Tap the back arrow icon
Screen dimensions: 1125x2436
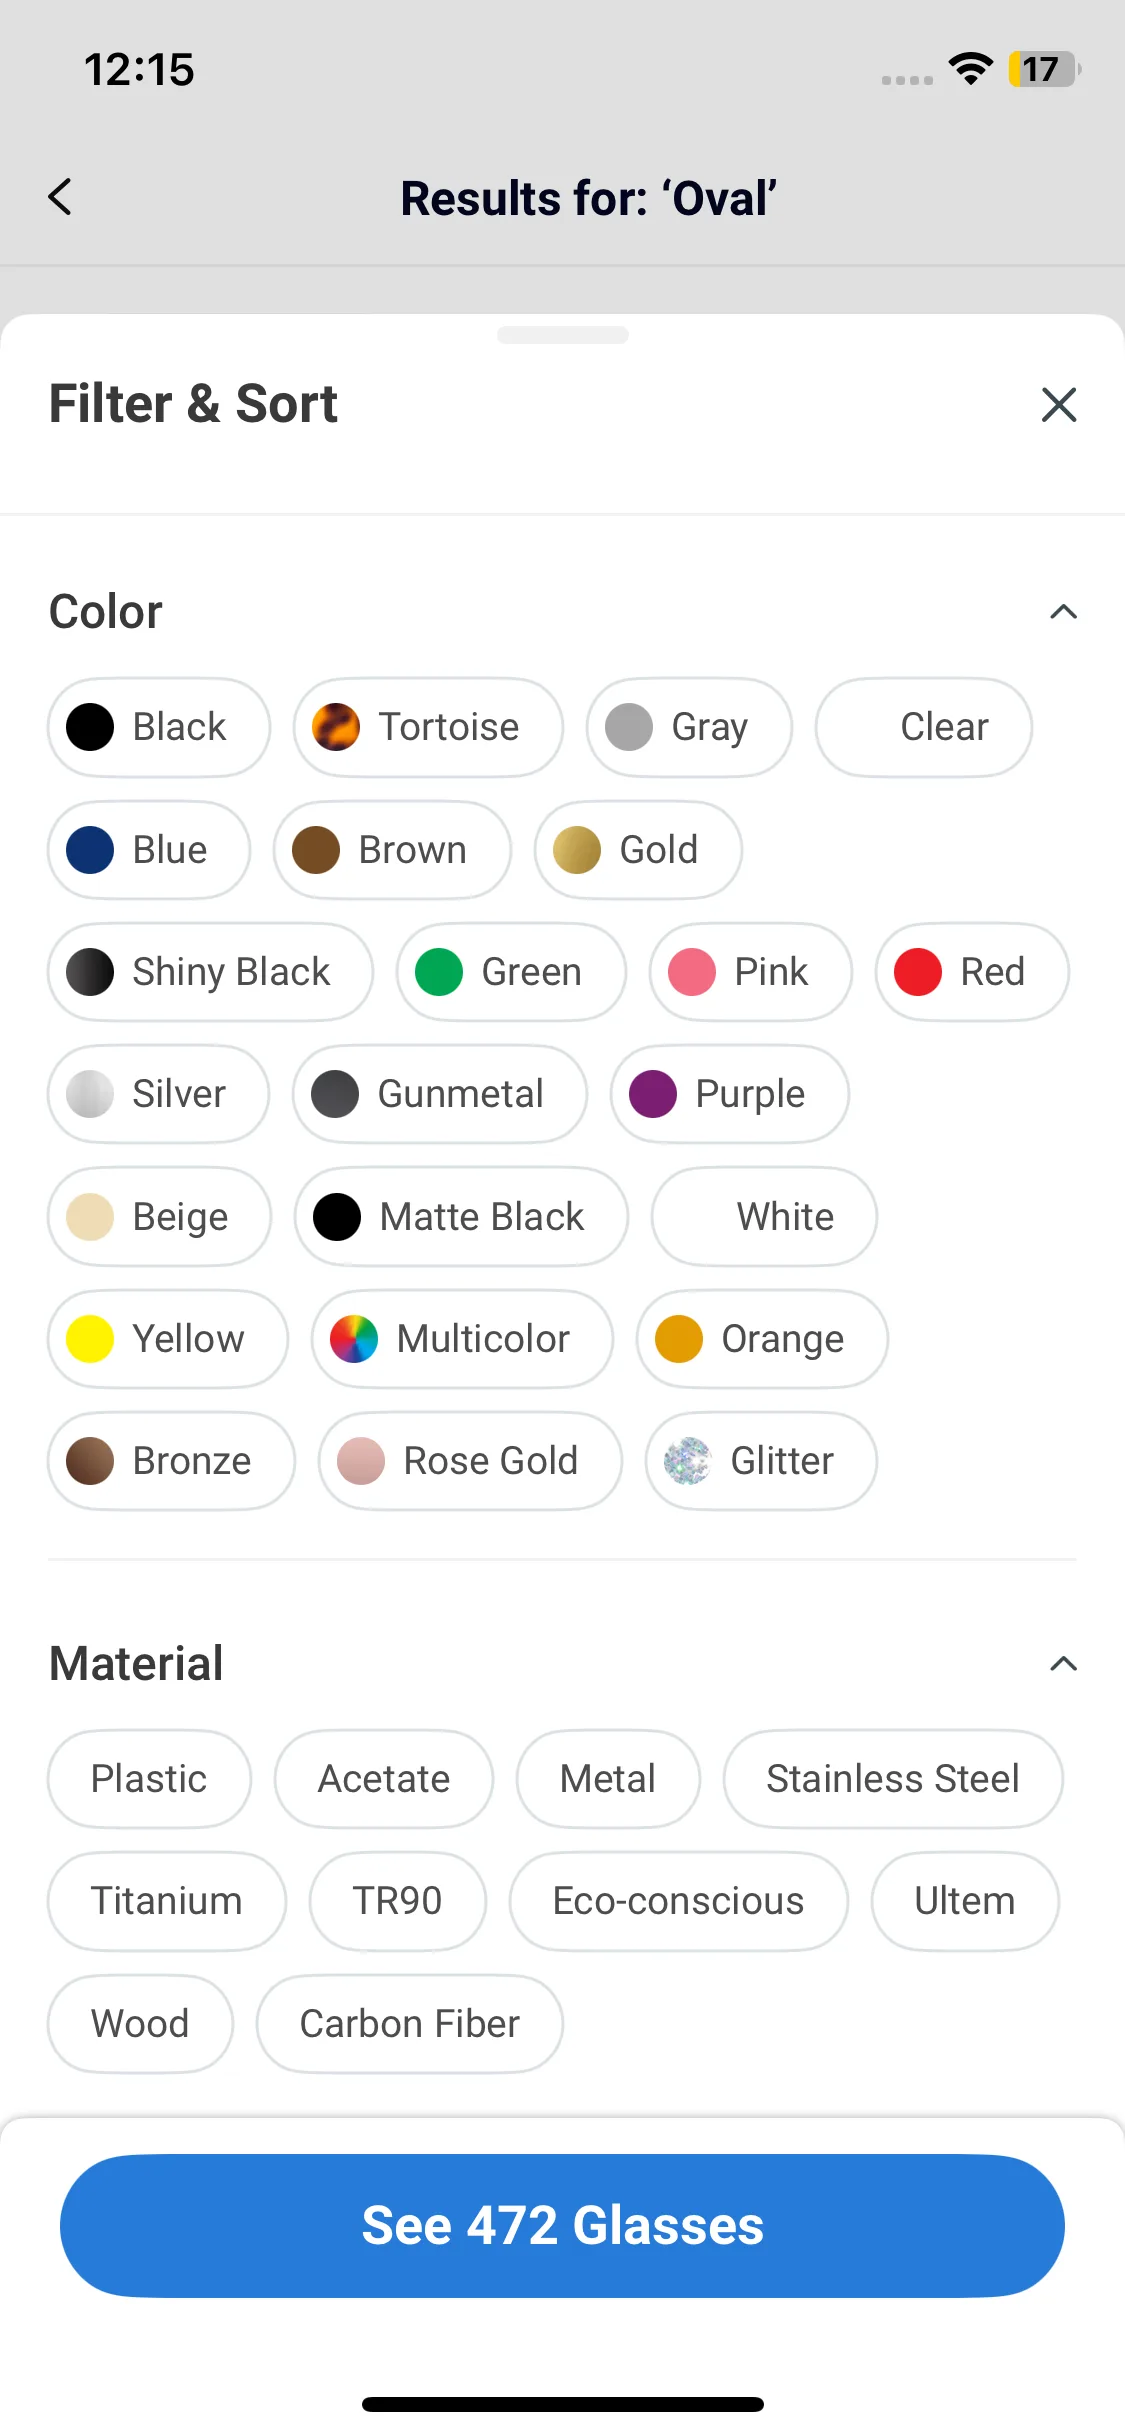pos(60,197)
